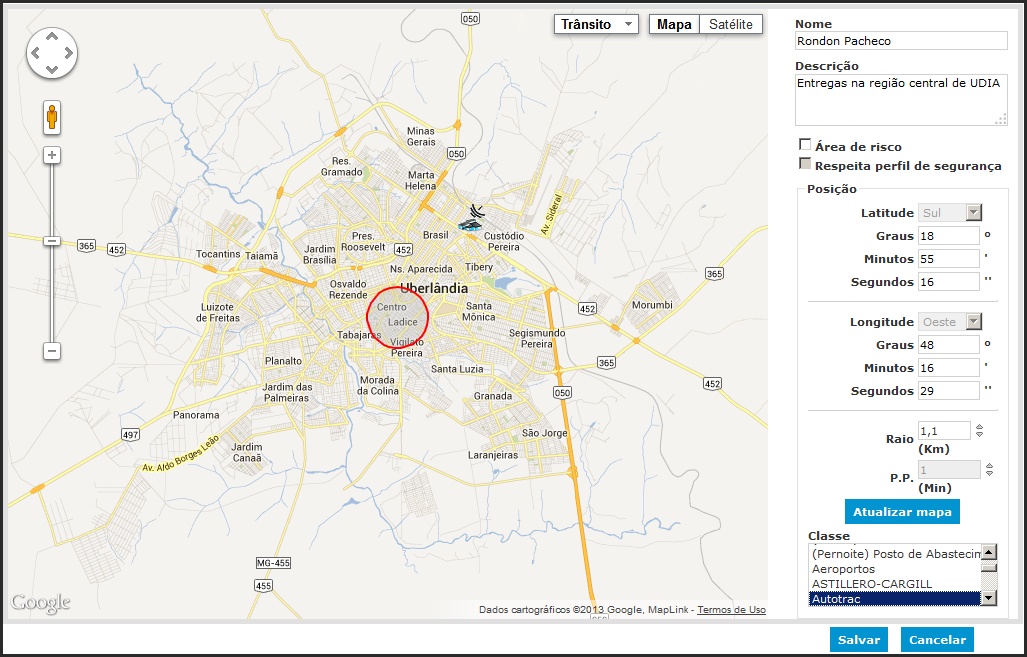Viewport: 1027px width, 657px height.
Task: Click the Planalto label on the map
Action: (284, 361)
